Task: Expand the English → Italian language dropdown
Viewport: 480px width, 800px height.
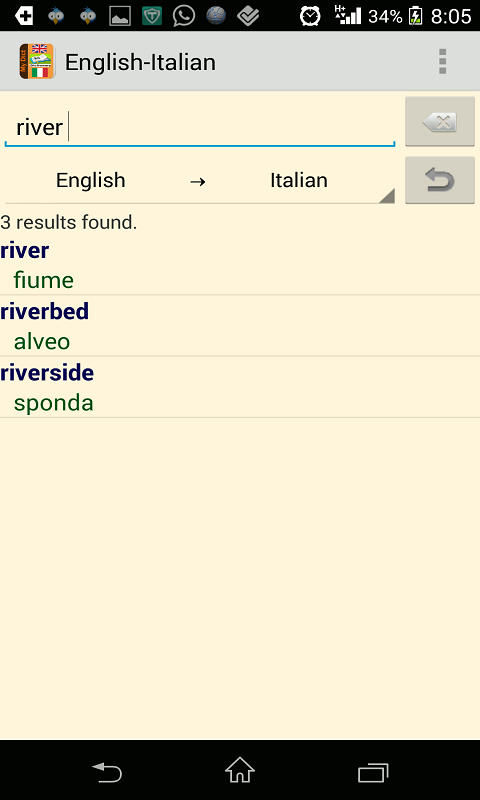Action: coord(200,181)
